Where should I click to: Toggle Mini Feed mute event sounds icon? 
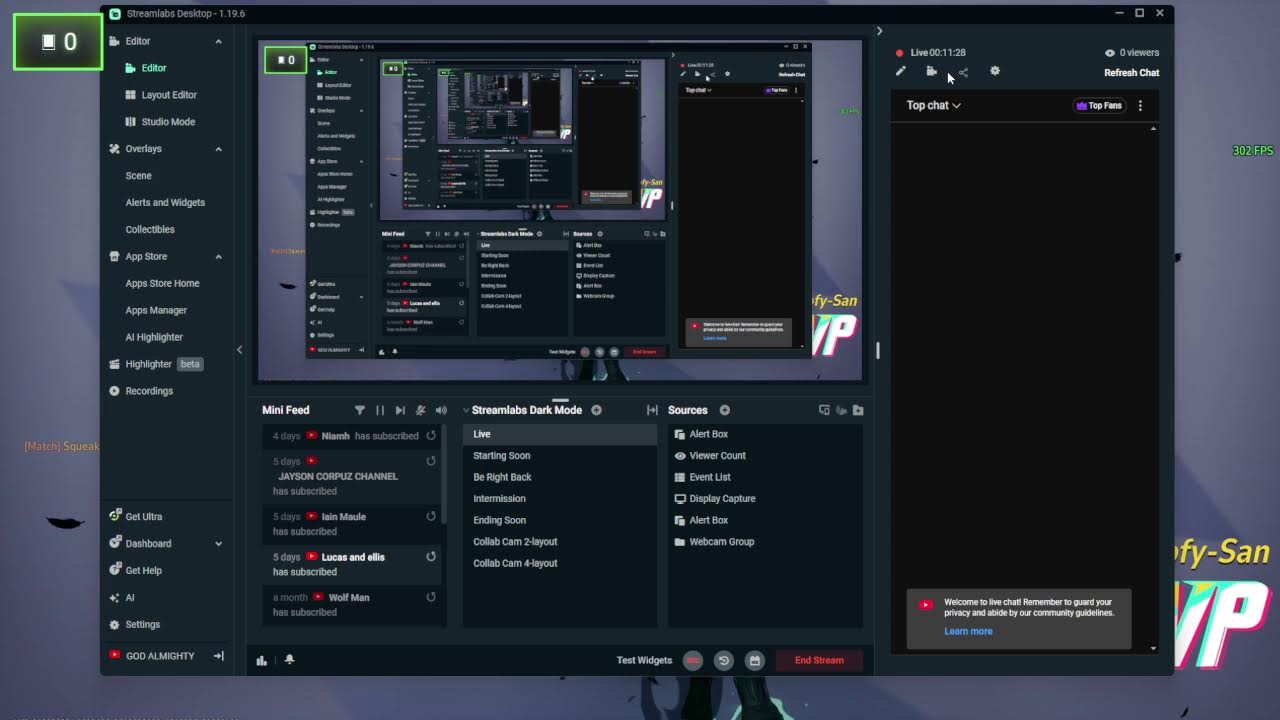(421, 410)
